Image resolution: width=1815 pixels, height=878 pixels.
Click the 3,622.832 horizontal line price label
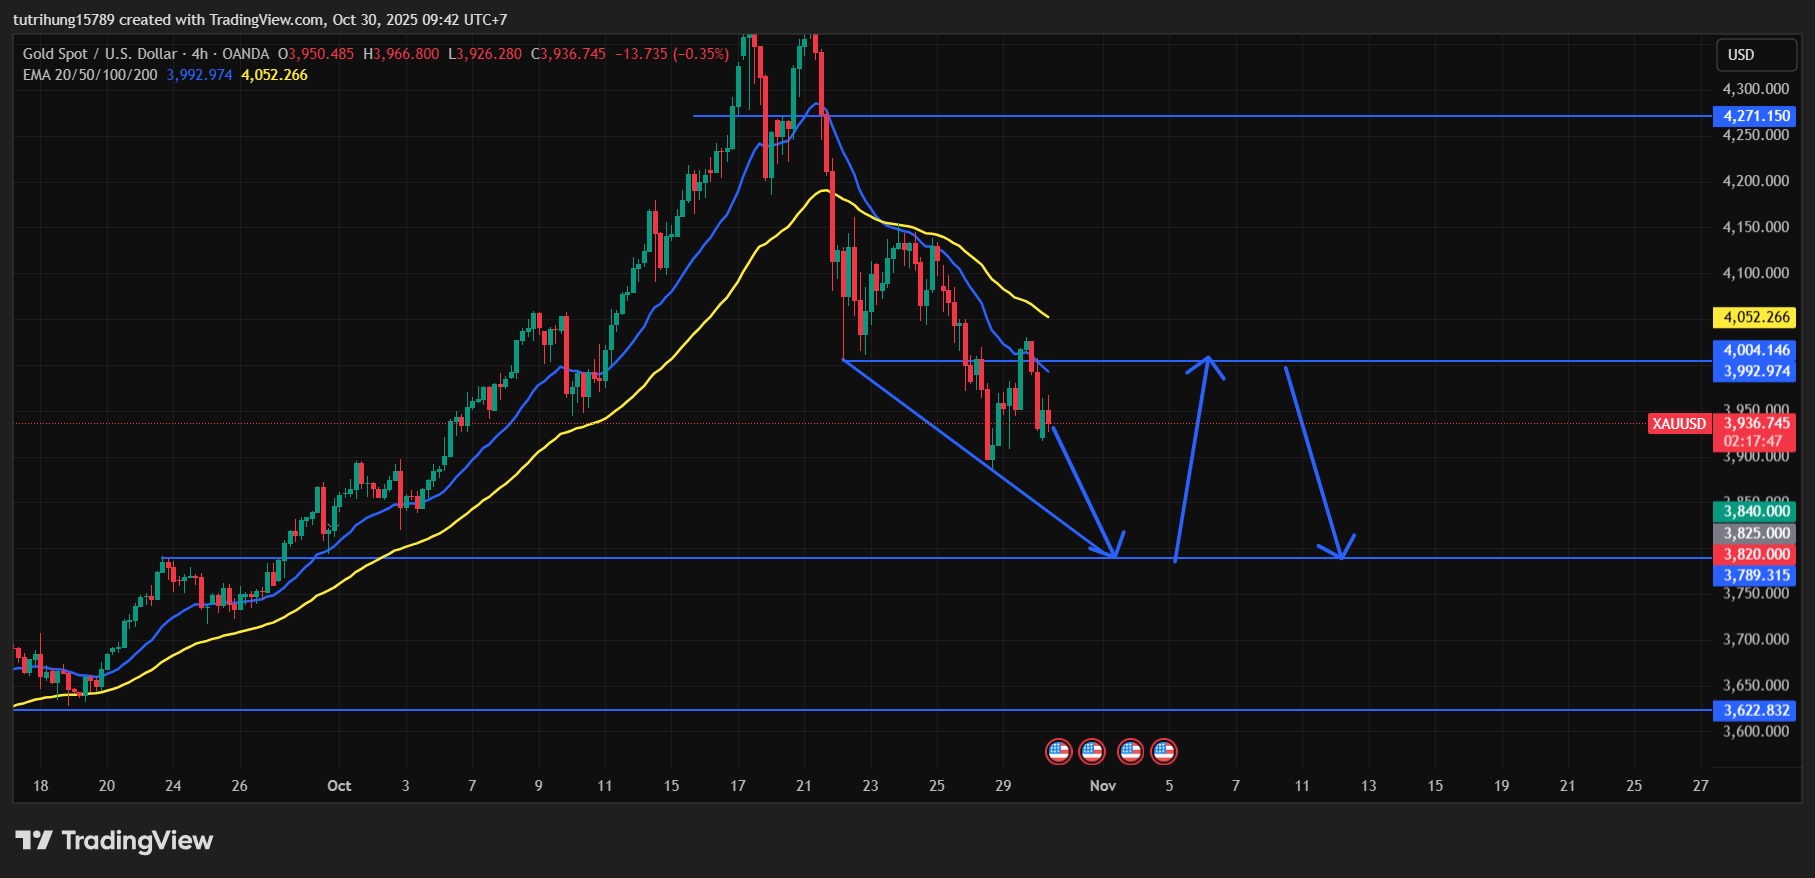click(x=1755, y=710)
